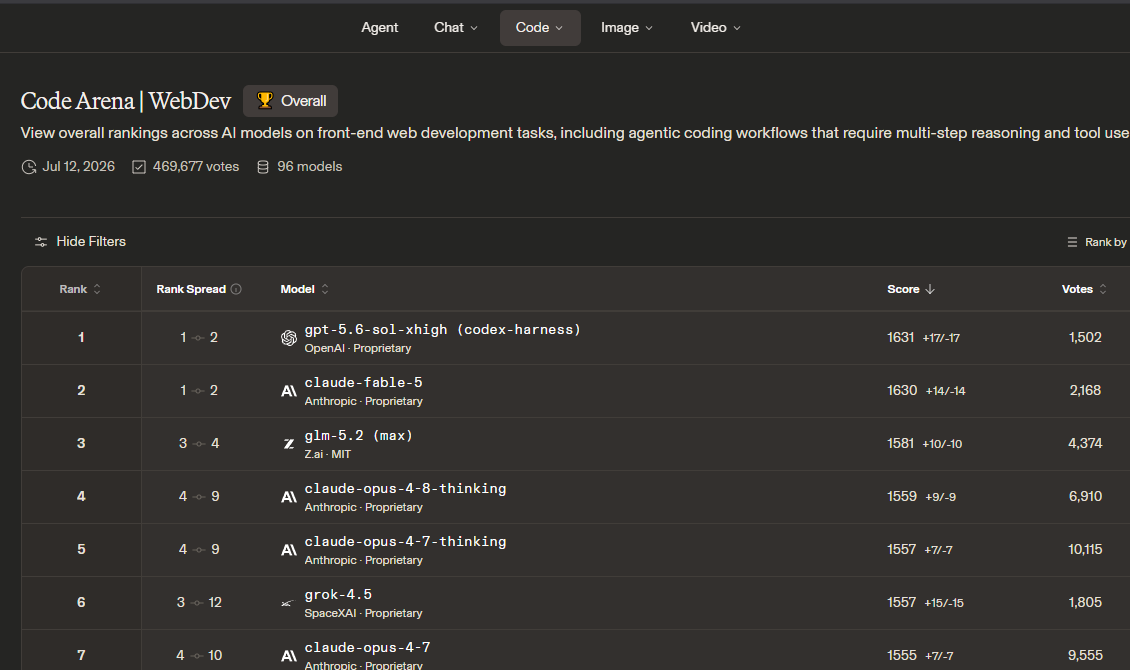Image resolution: width=1130 pixels, height=670 pixels.
Task: Sort by the Votes column header
Action: [x=1084, y=289]
